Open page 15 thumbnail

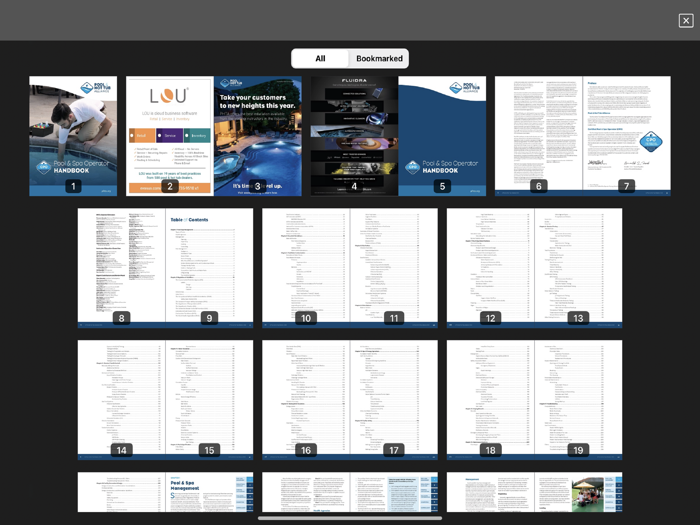point(209,400)
